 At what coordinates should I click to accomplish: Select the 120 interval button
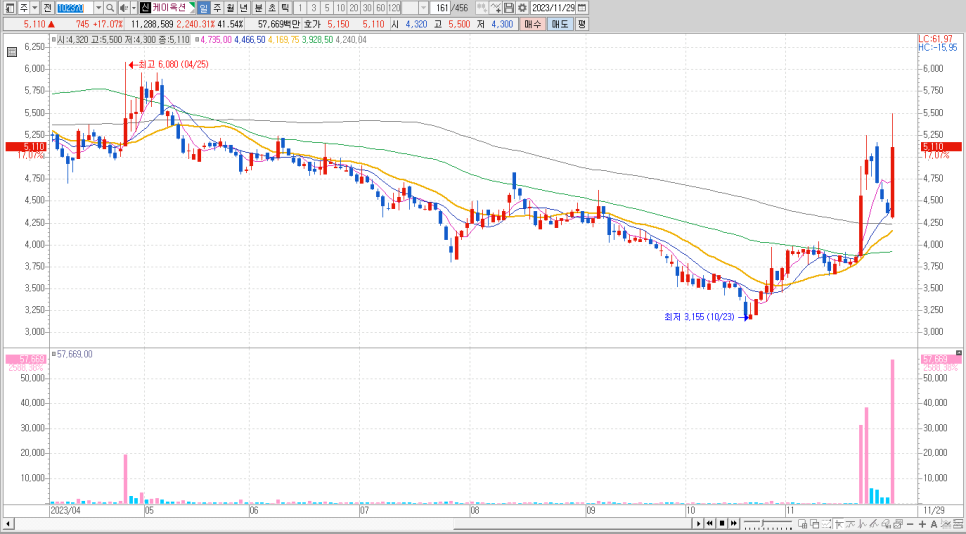[x=394, y=8]
